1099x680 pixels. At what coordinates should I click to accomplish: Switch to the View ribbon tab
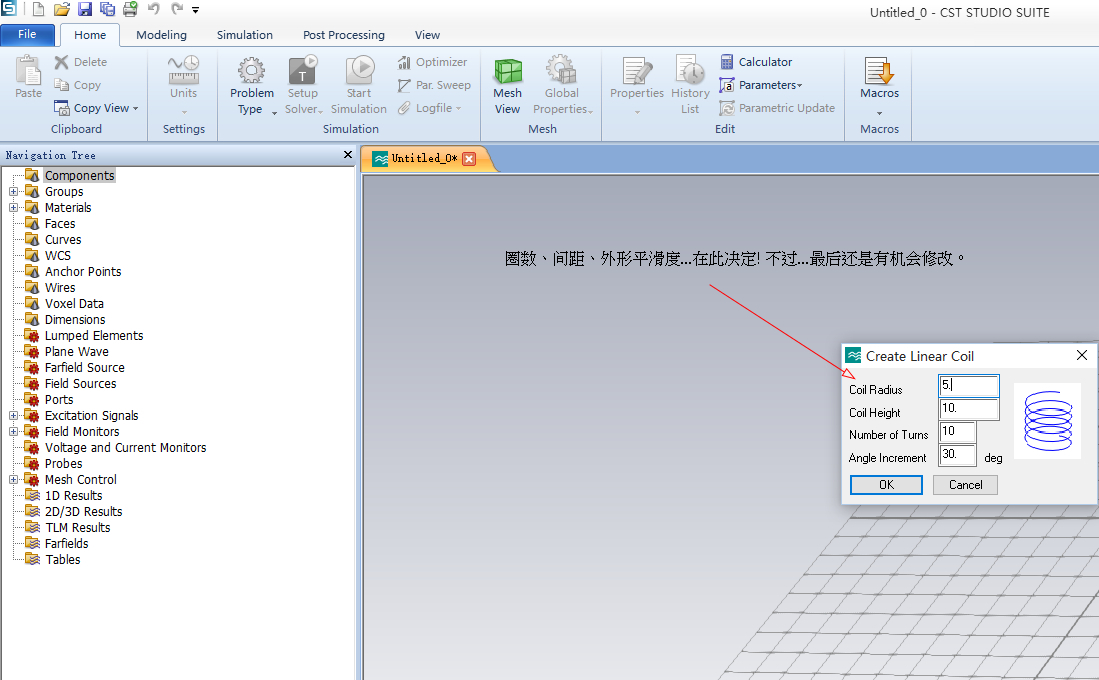tap(427, 35)
